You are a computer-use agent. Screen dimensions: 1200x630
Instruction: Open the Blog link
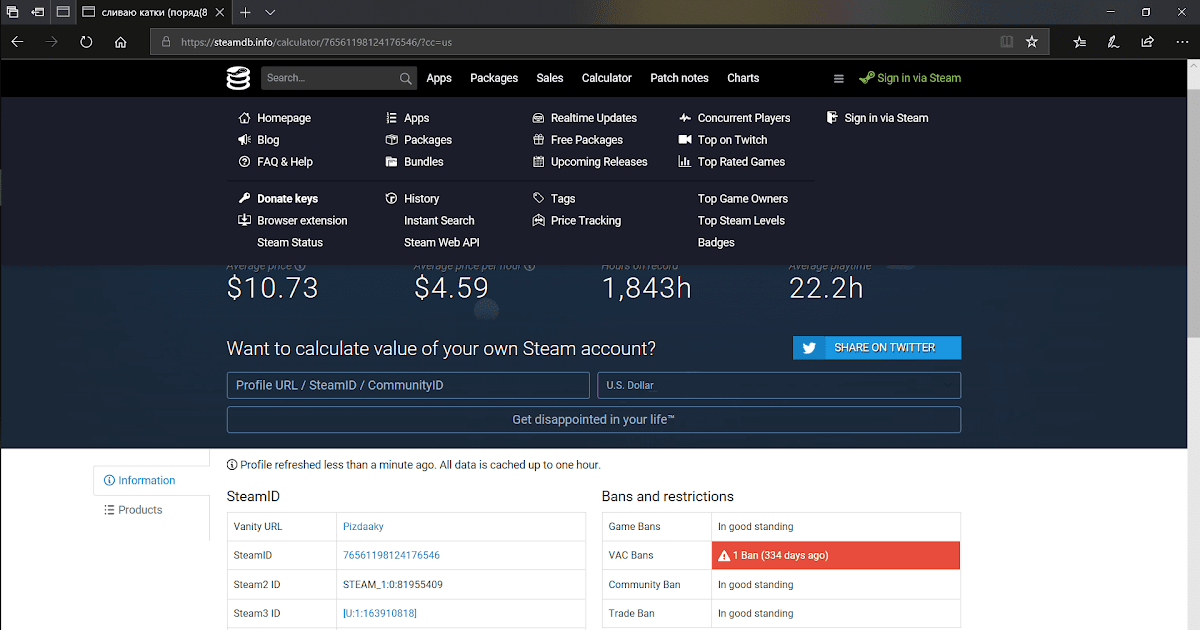(259, 140)
